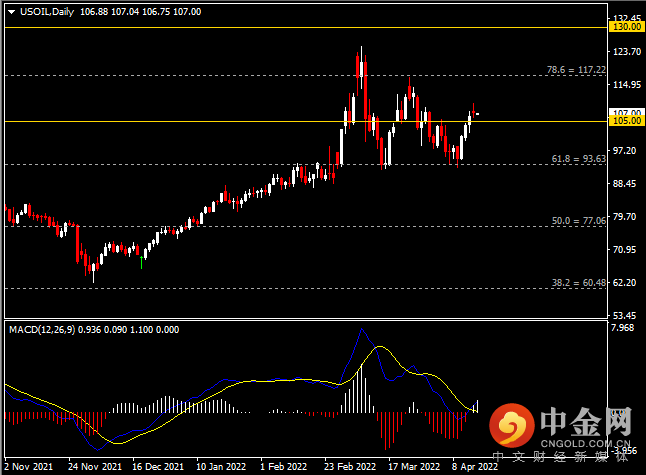Click the yellow horizontal line at 130.00
The width and height of the screenshot is (646, 475).
307,28
